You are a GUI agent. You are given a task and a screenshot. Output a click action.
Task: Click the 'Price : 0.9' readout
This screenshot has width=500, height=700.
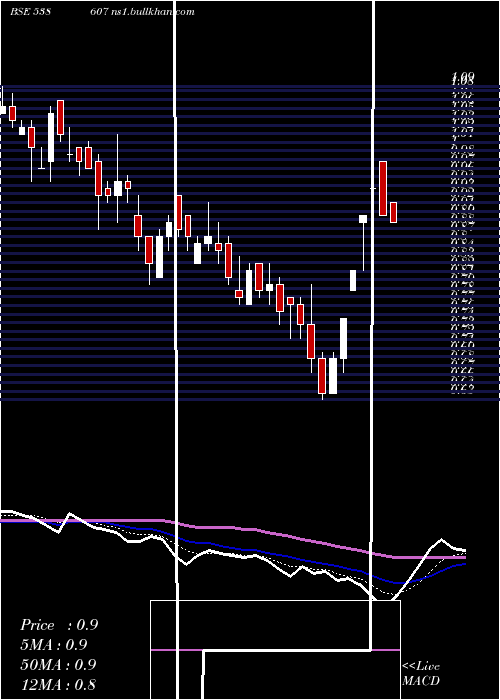pyautogui.click(x=59, y=625)
